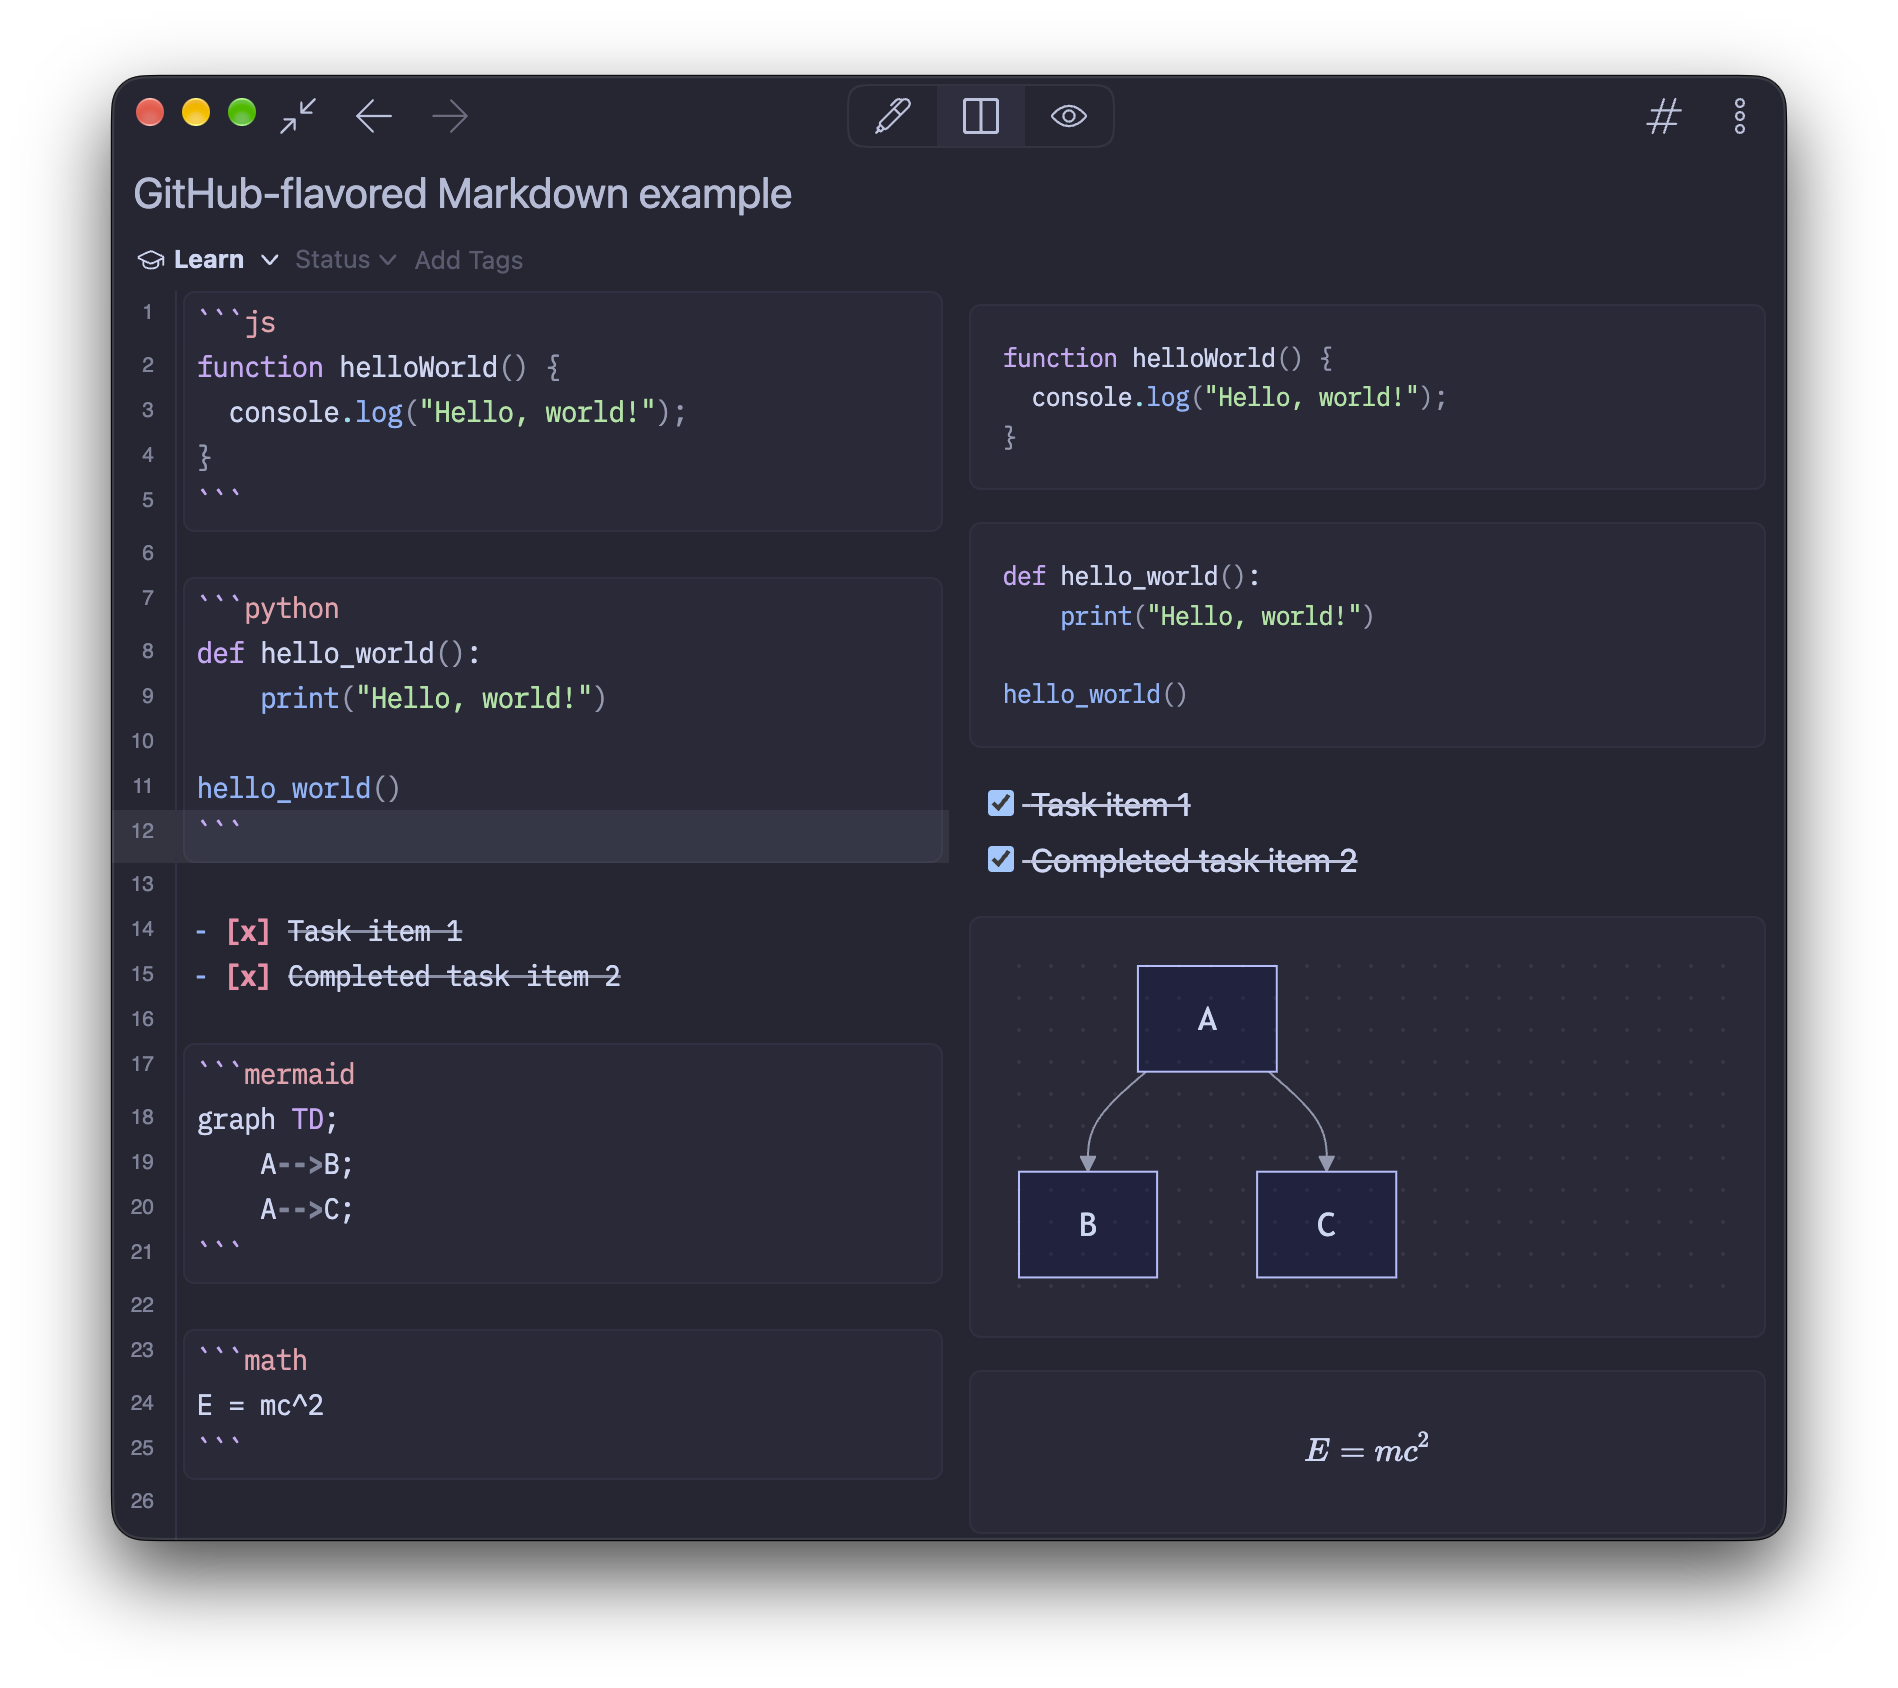Open the Status dropdown
The image size is (1898, 1688).
point(345,260)
